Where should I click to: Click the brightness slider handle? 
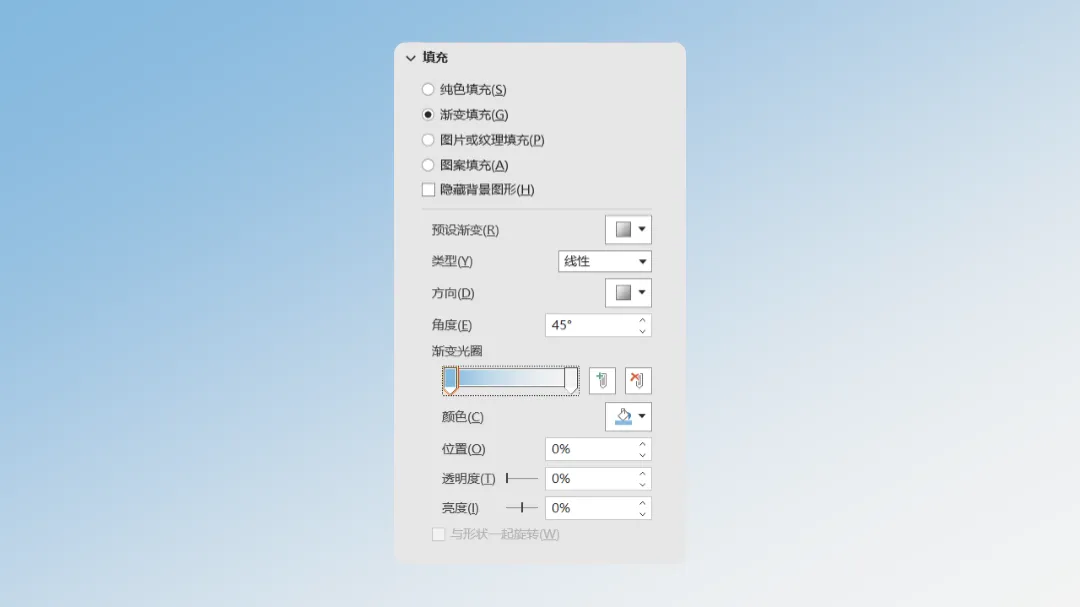522,508
